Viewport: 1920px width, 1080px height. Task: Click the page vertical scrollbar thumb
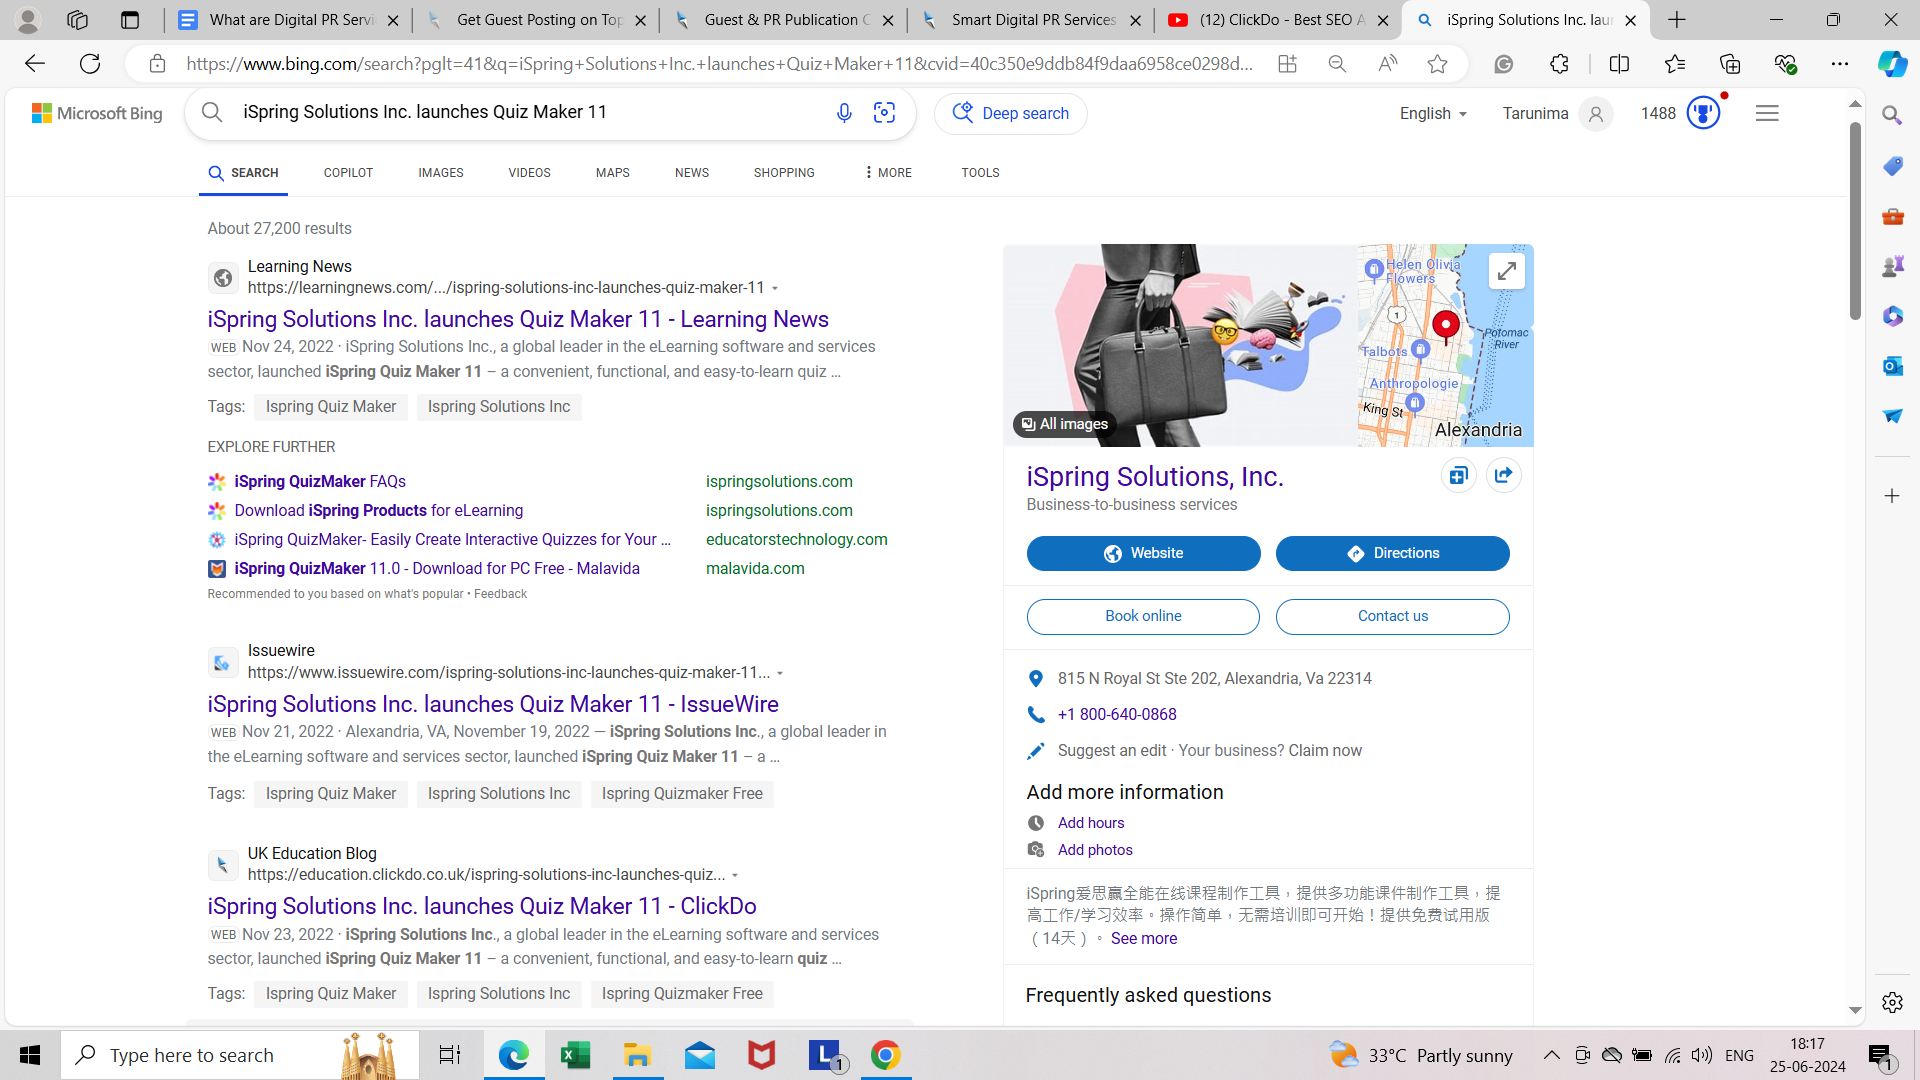click(x=1855, y=220)
